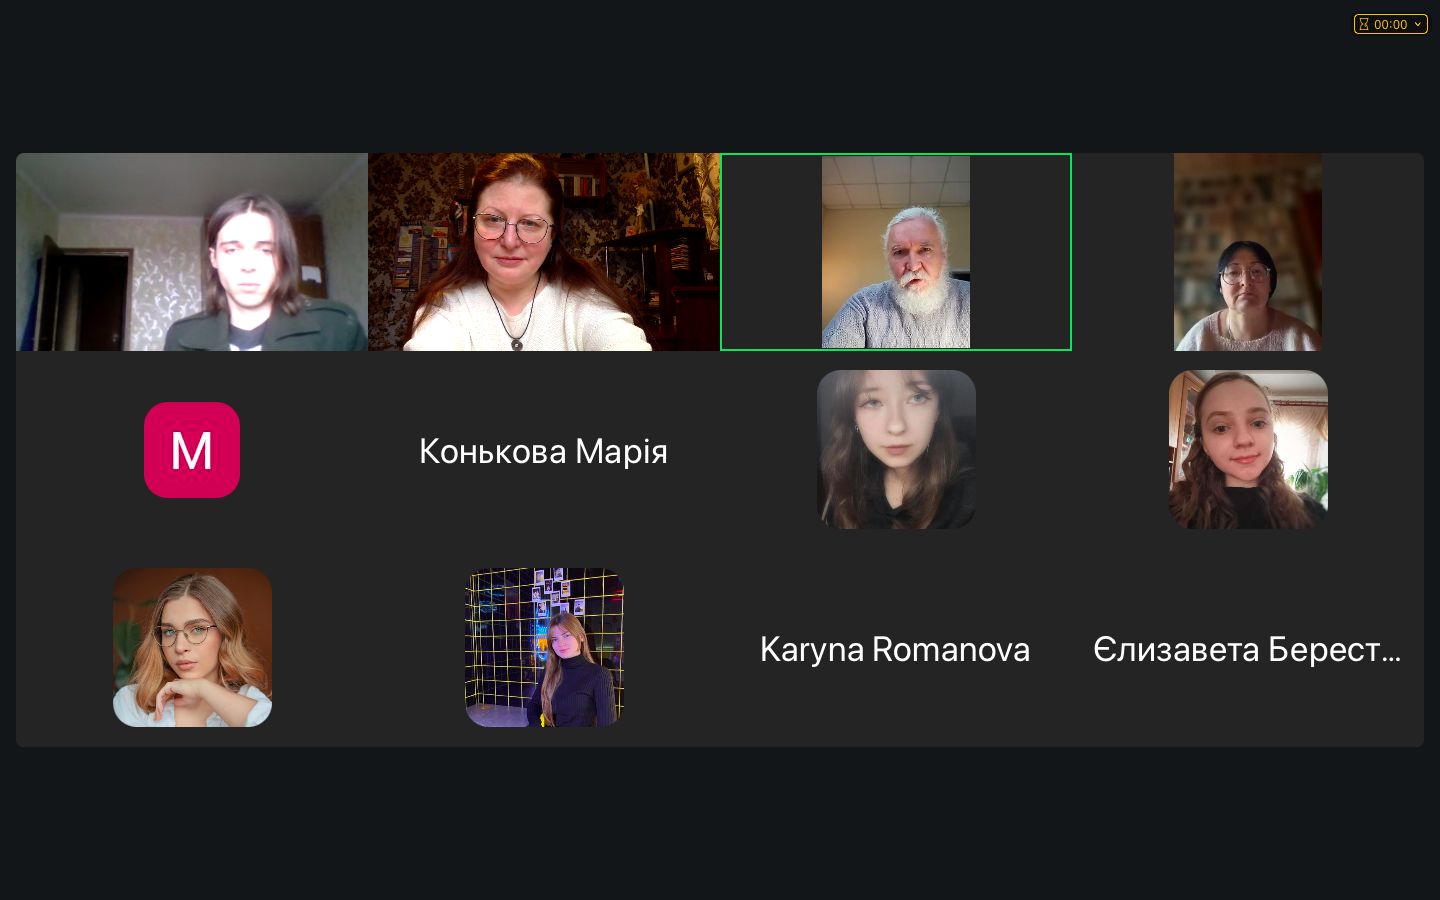Click the green active-speaker highlight border
The width and height of the screenshot is (1440, 900).
(x=896, y=154)
